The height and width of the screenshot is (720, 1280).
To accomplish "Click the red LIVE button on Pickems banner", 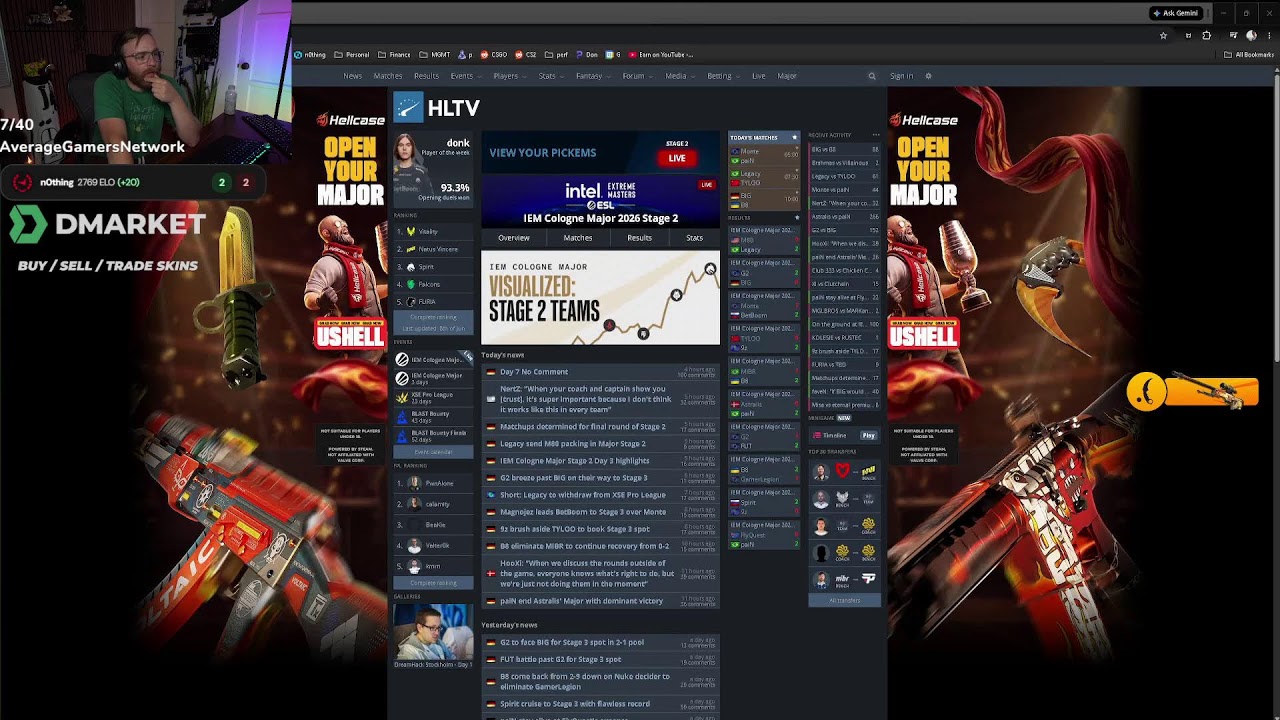I will (x=677, y=158).
